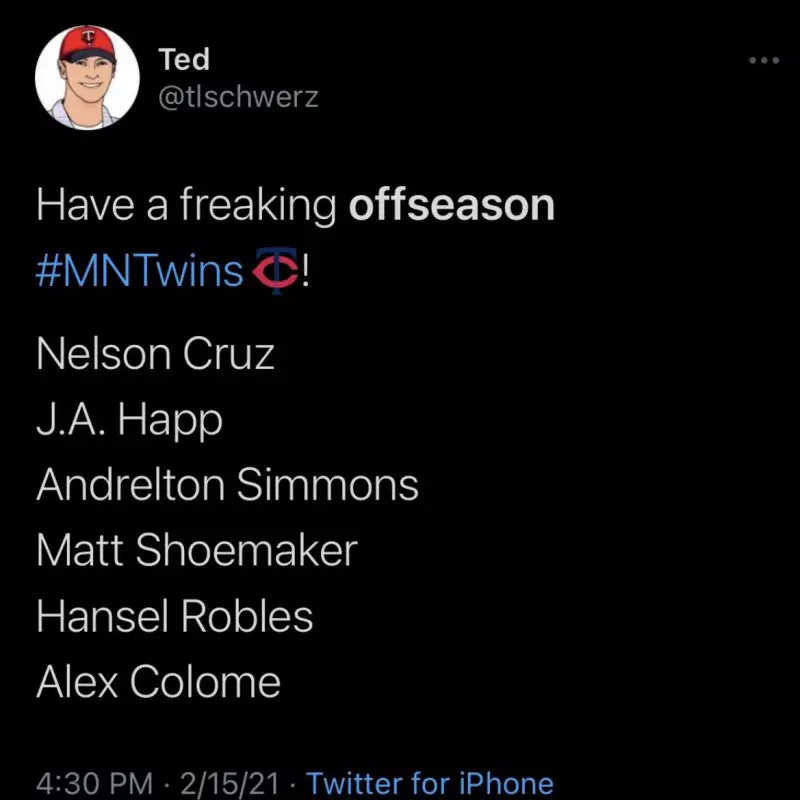
Task: Click the word freaking in the tweet
Action: tap(258, 206)
